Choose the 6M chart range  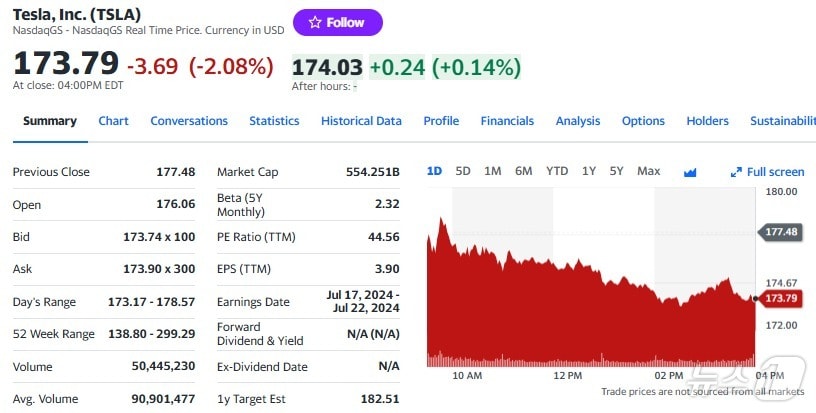524,171
